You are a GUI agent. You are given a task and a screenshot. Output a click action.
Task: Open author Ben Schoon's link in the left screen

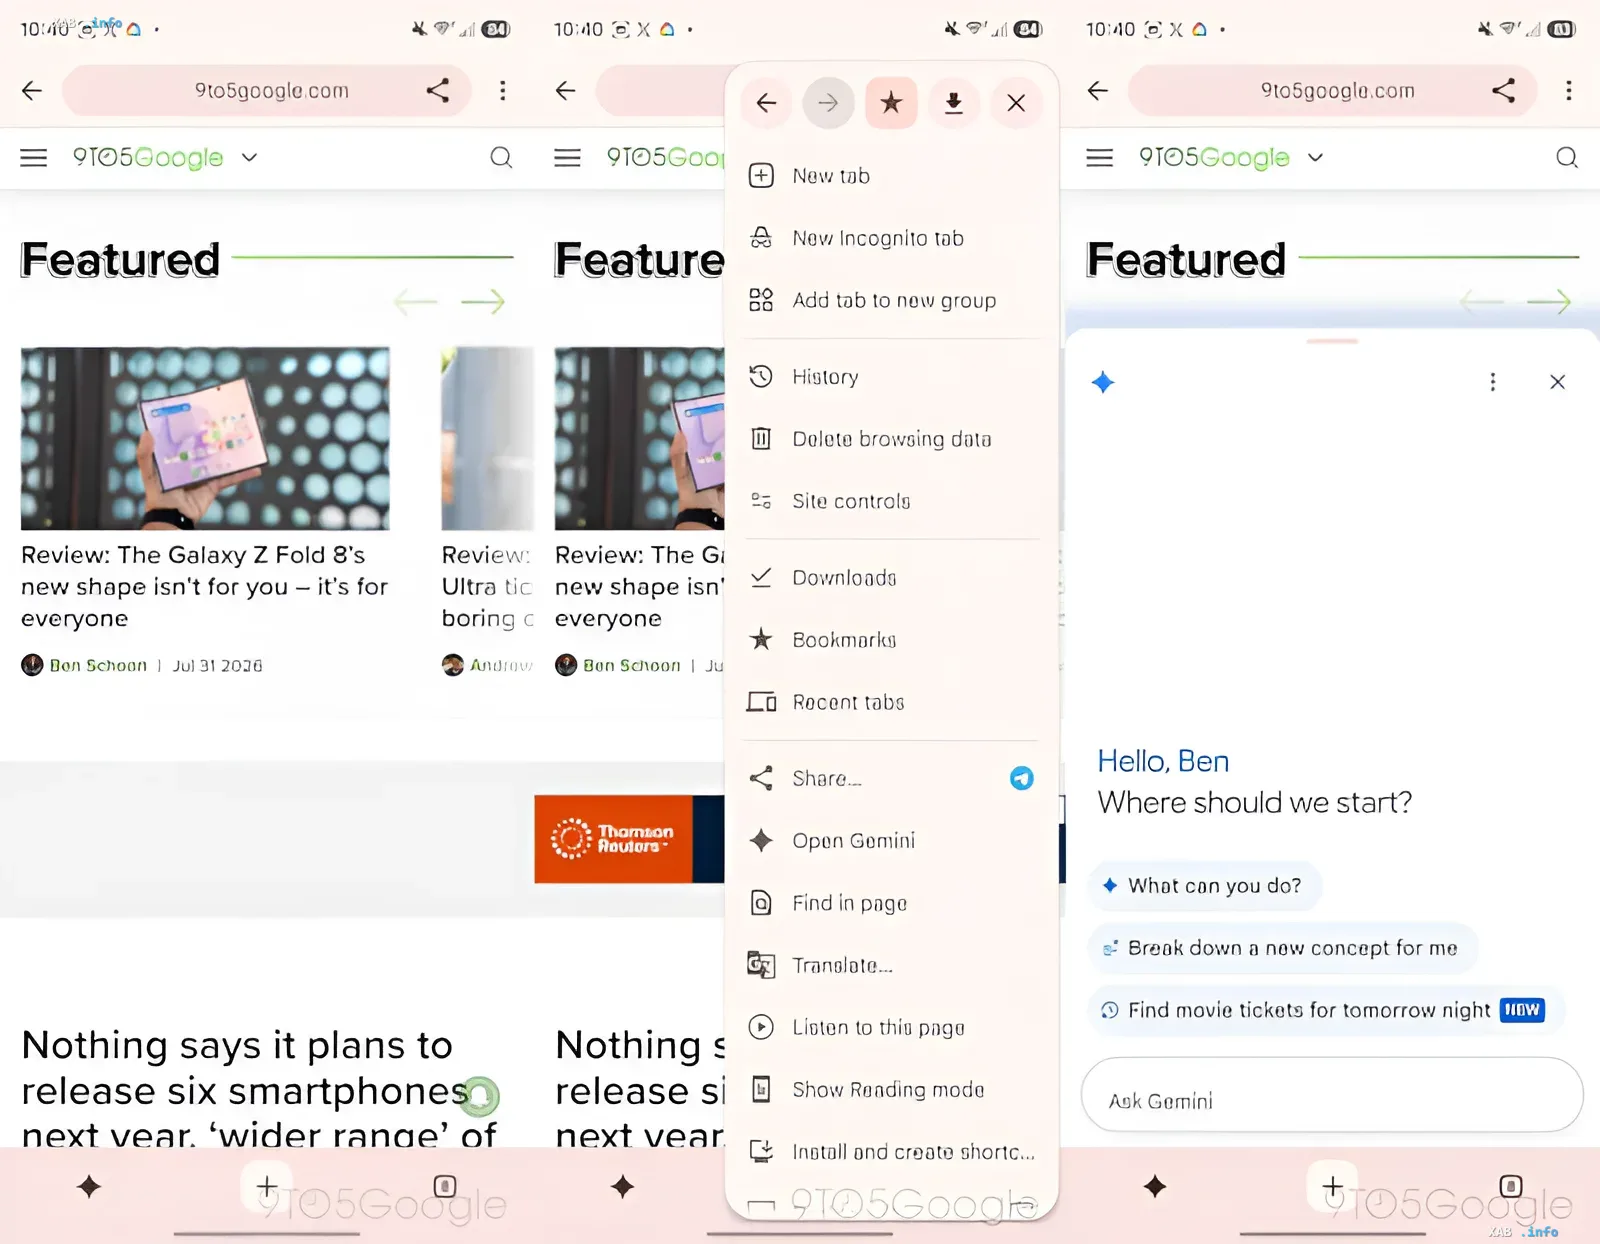98,665
